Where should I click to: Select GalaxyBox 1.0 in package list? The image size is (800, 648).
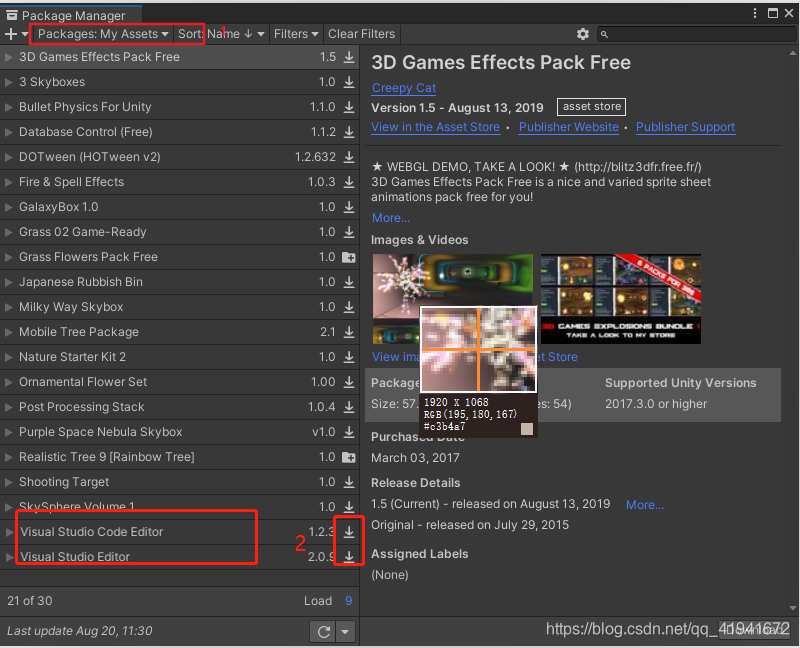(180, 207)
